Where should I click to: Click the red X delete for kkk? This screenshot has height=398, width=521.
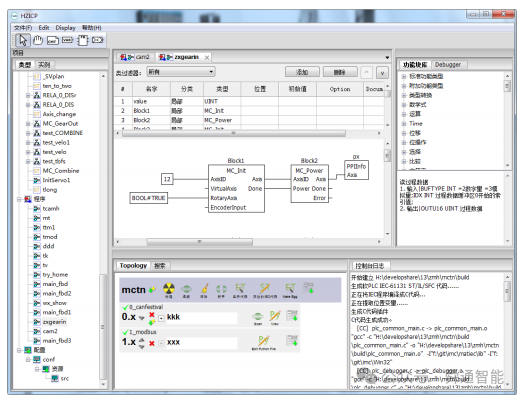(152, 315)
